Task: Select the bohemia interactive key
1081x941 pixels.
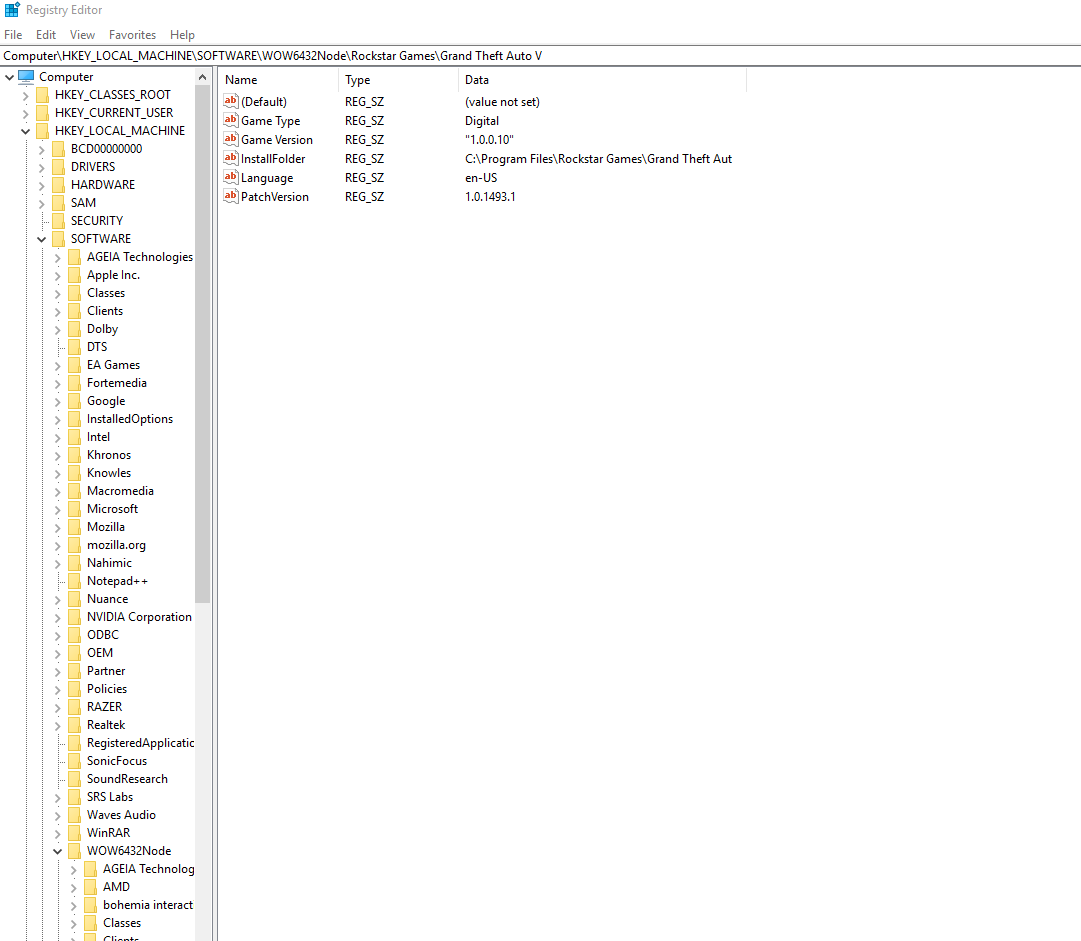Action: tap(148, 904)
